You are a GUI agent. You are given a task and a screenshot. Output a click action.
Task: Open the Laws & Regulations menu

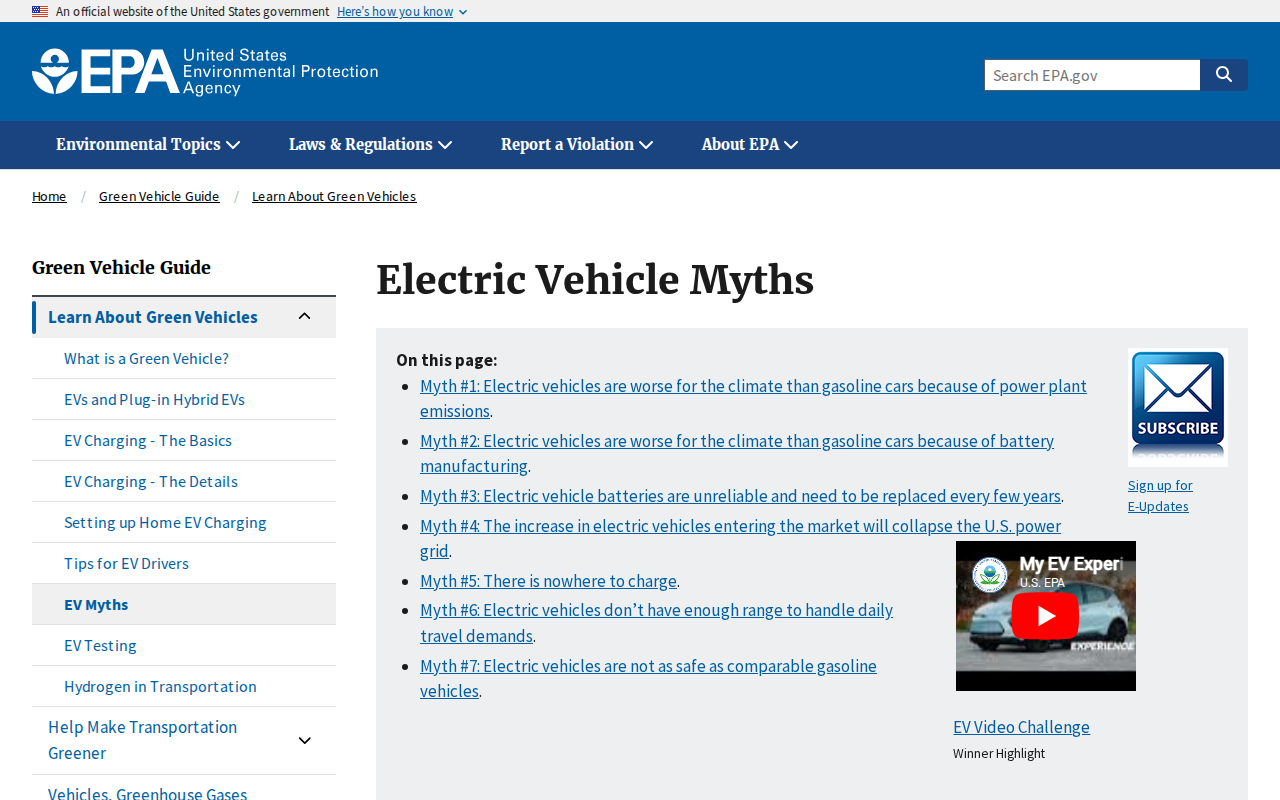pyautogui.click(x=370, y=145)
